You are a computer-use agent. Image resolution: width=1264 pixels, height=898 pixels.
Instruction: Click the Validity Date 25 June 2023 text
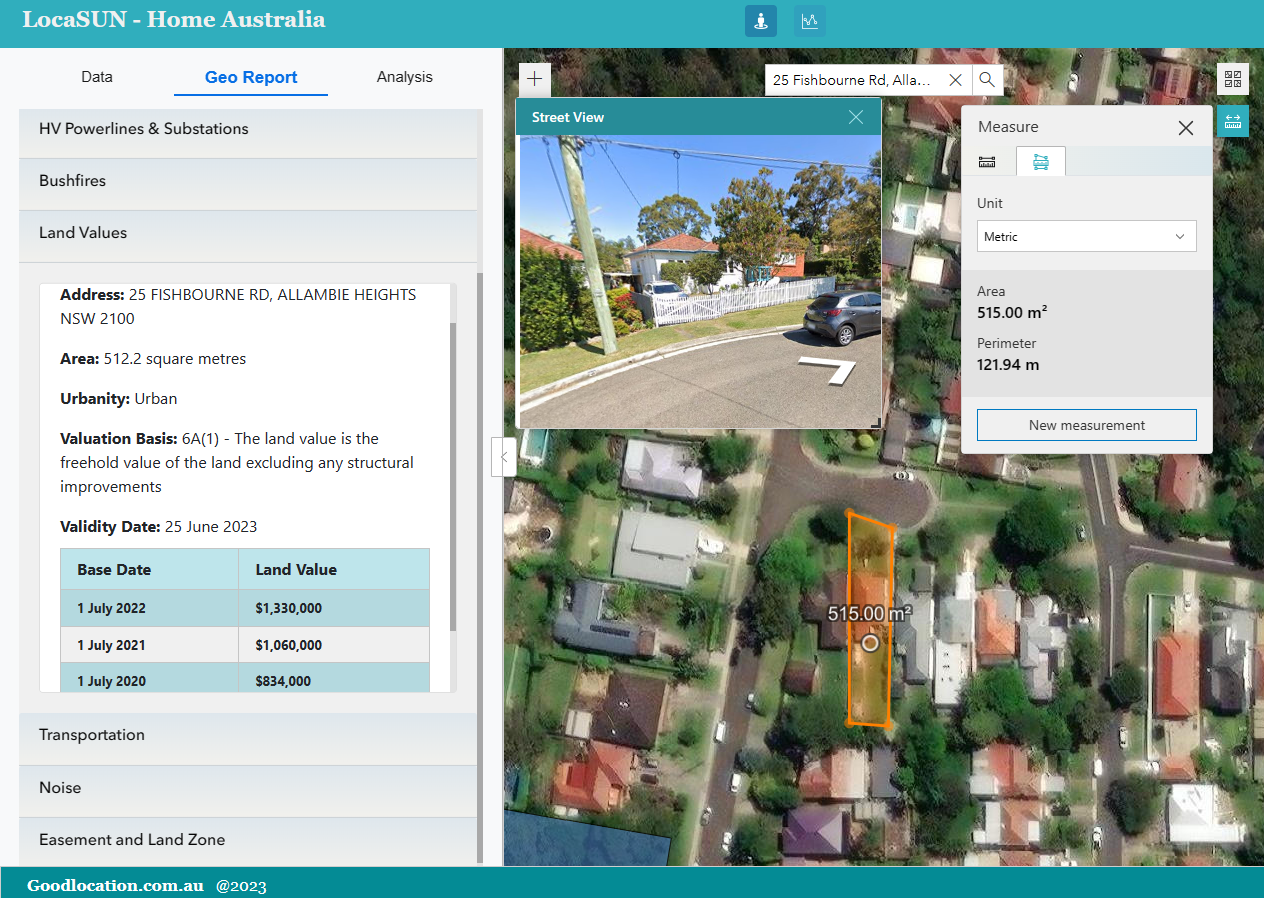(159, 527)
